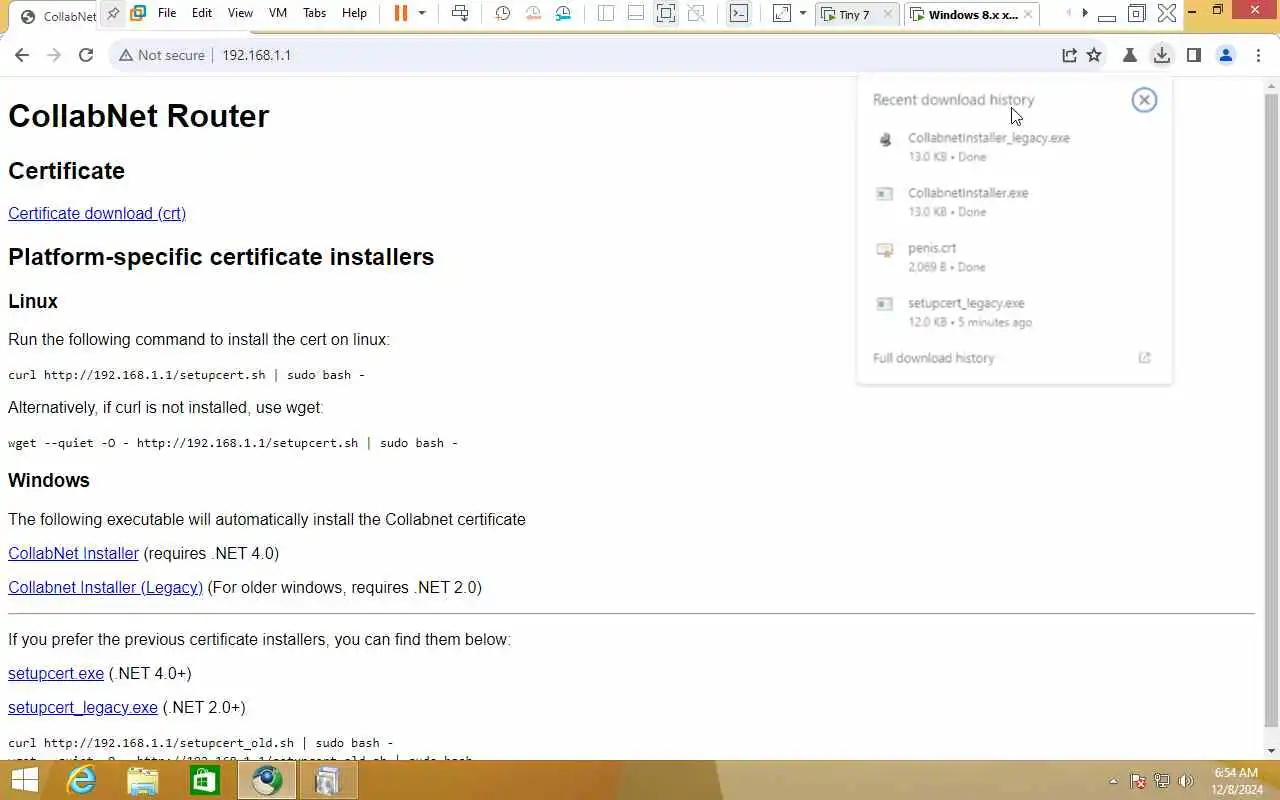Open the browser three-dot menu
The height and width of the screenshot is (800, 1280).
click(1258, 55)
